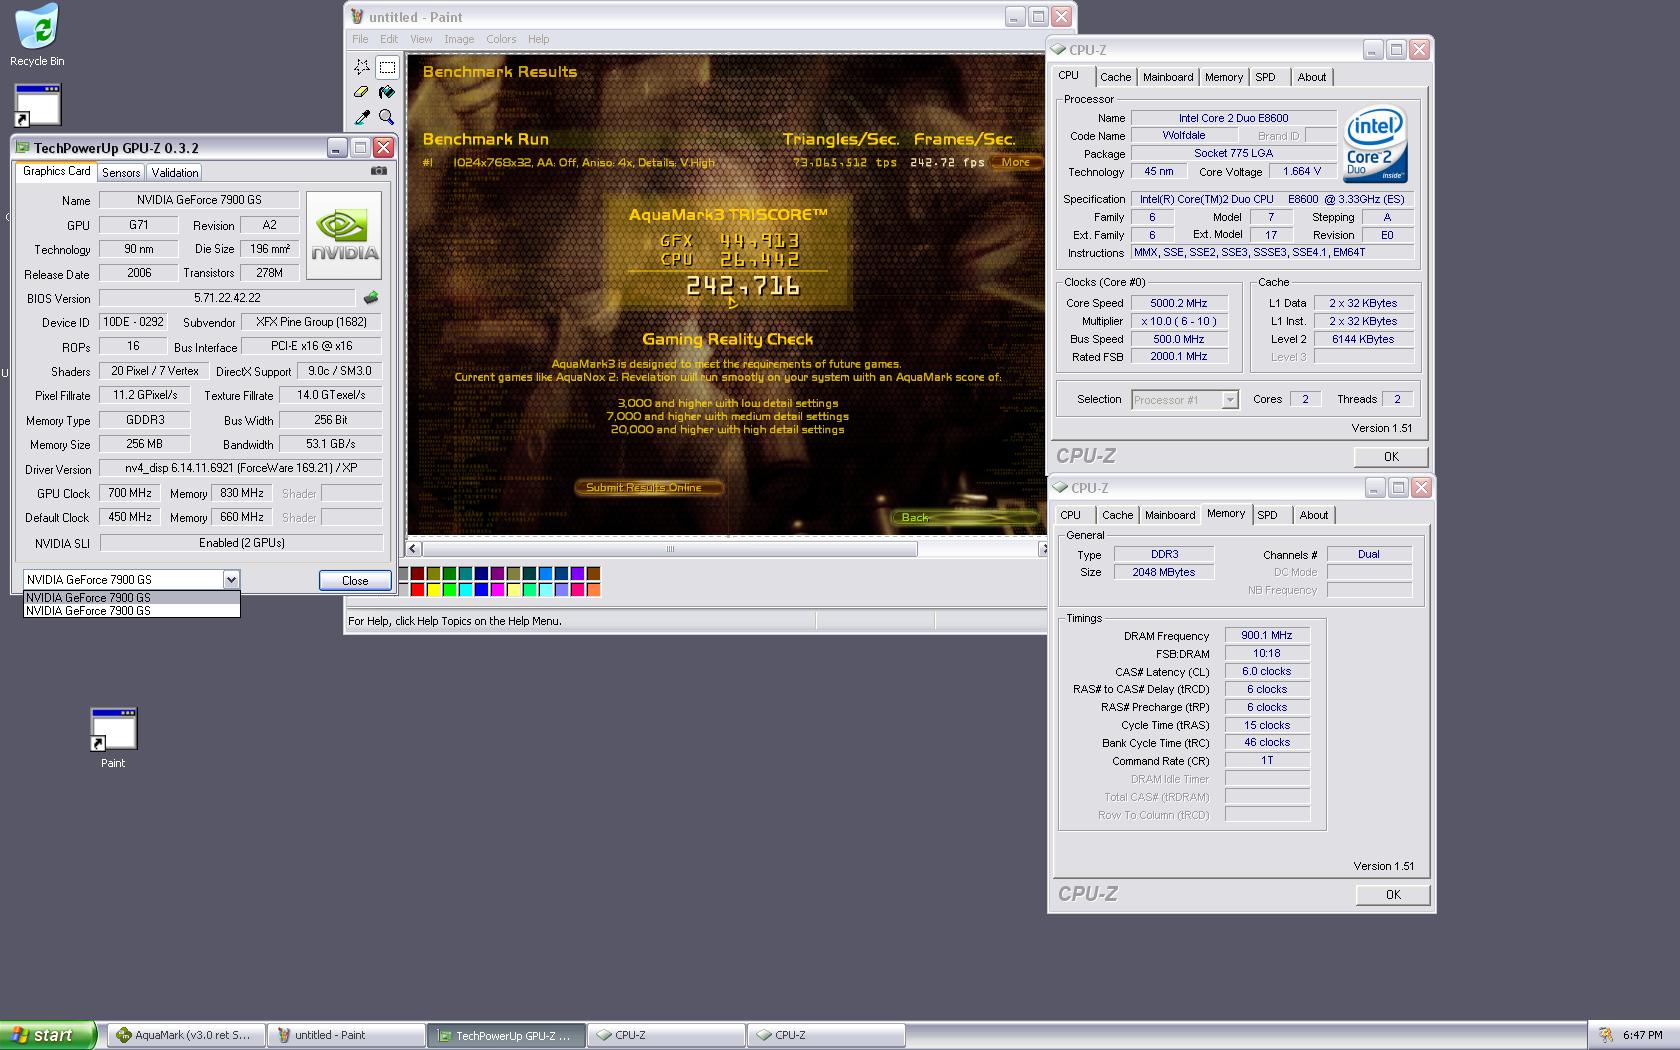The image size is (1680, 1050).
Task: Click the Intel Core 2 Duo logo in CPU-Z
Action: pos(1376,144)
